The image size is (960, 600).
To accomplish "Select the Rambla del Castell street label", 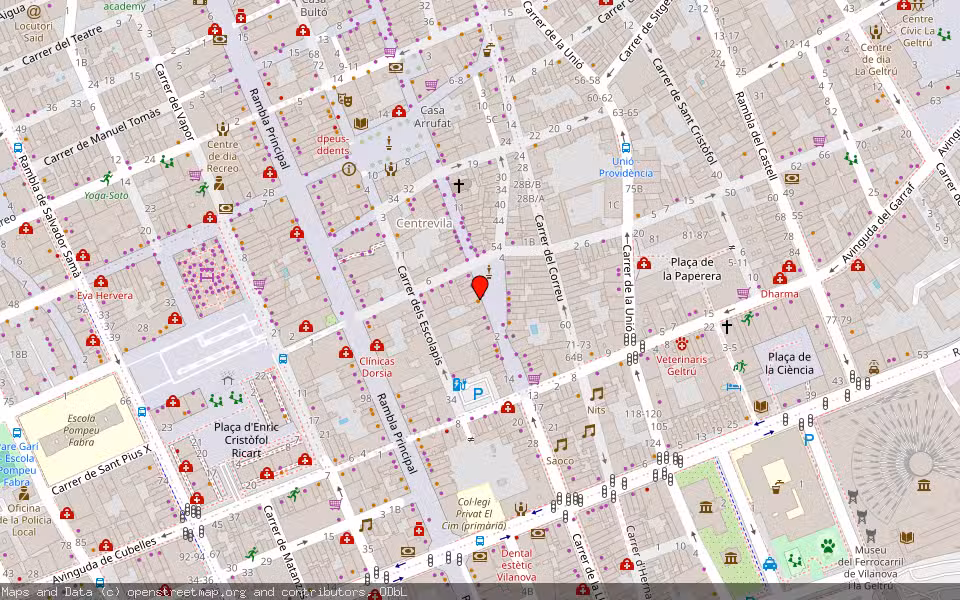I will click(754, 136).
